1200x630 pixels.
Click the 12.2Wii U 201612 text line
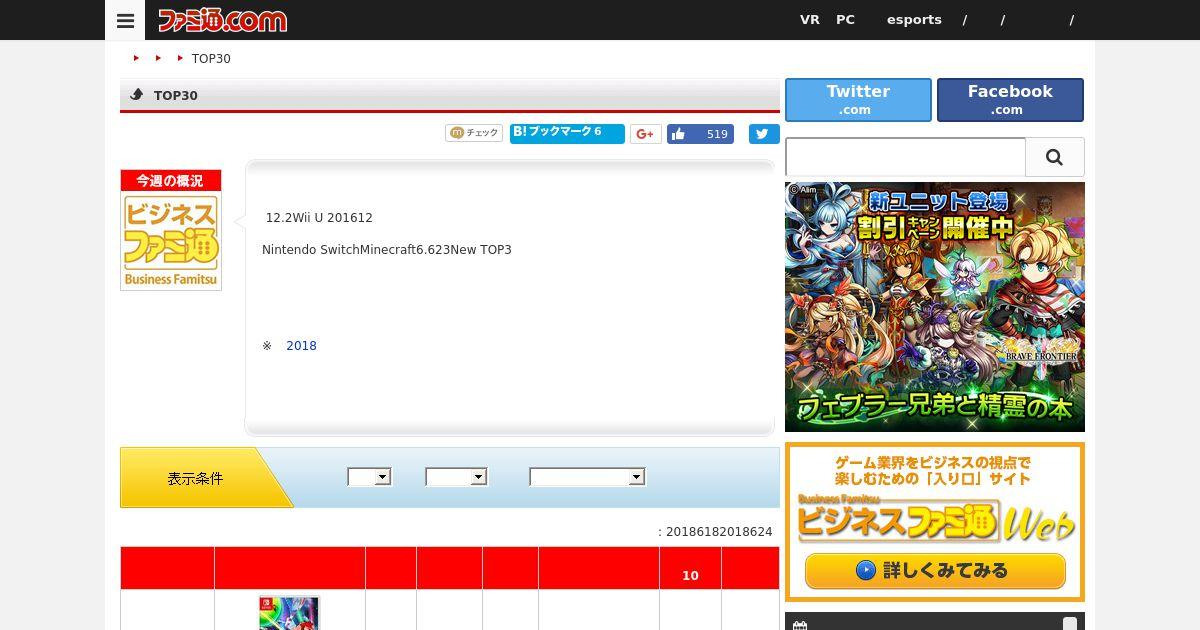[319, 218]
